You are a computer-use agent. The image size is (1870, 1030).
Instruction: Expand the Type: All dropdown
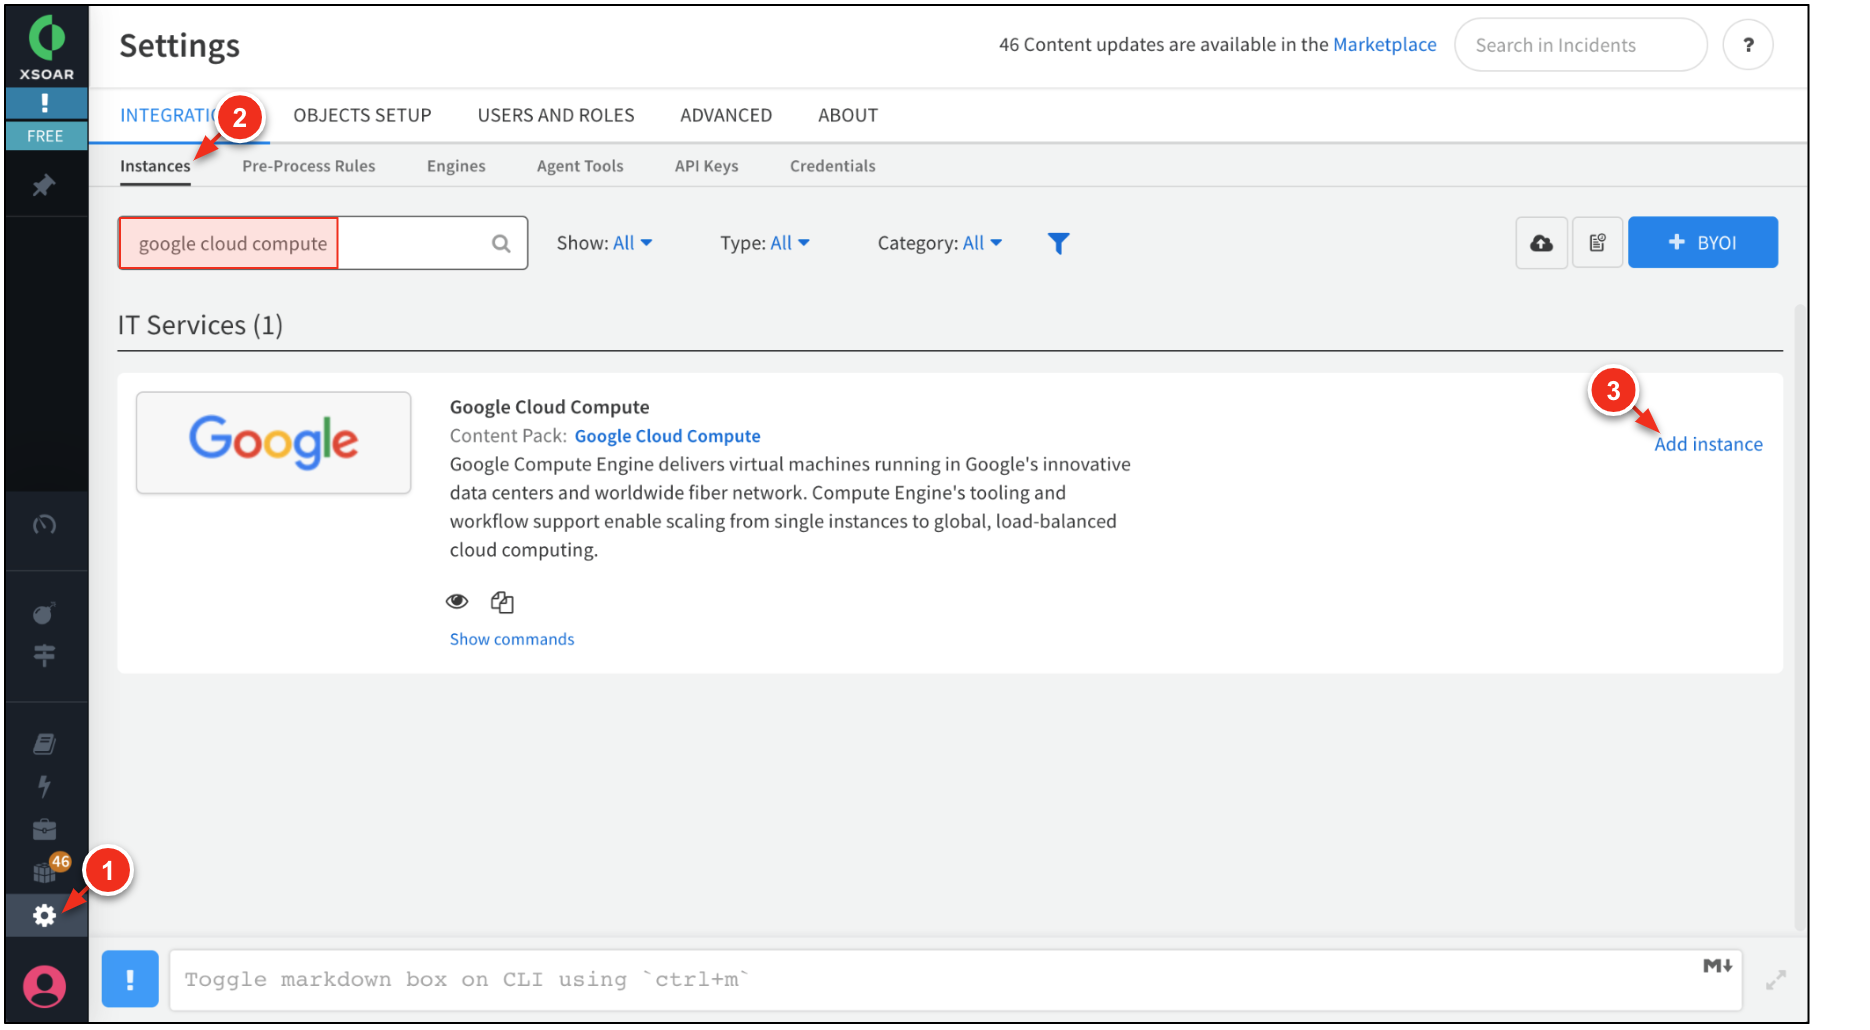tap(765, 243)
